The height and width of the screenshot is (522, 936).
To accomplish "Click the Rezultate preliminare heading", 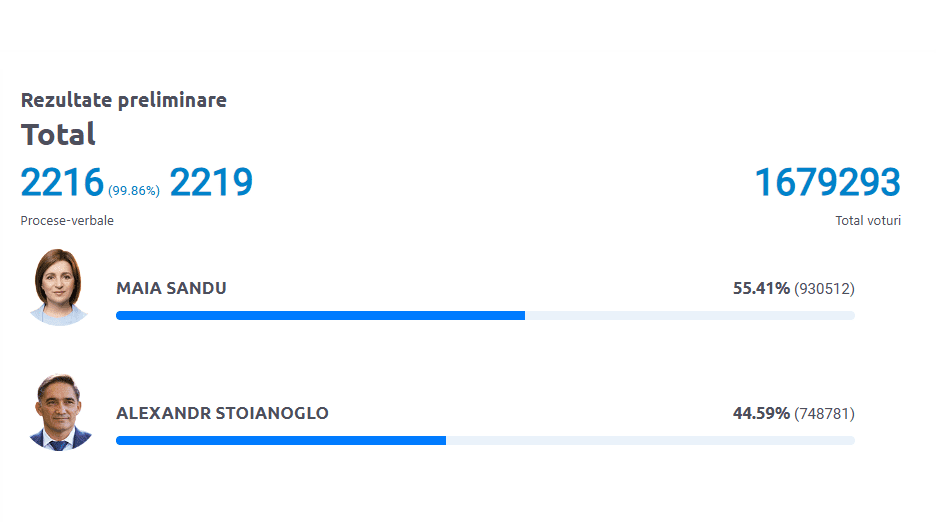I will (x=123, y=100).
